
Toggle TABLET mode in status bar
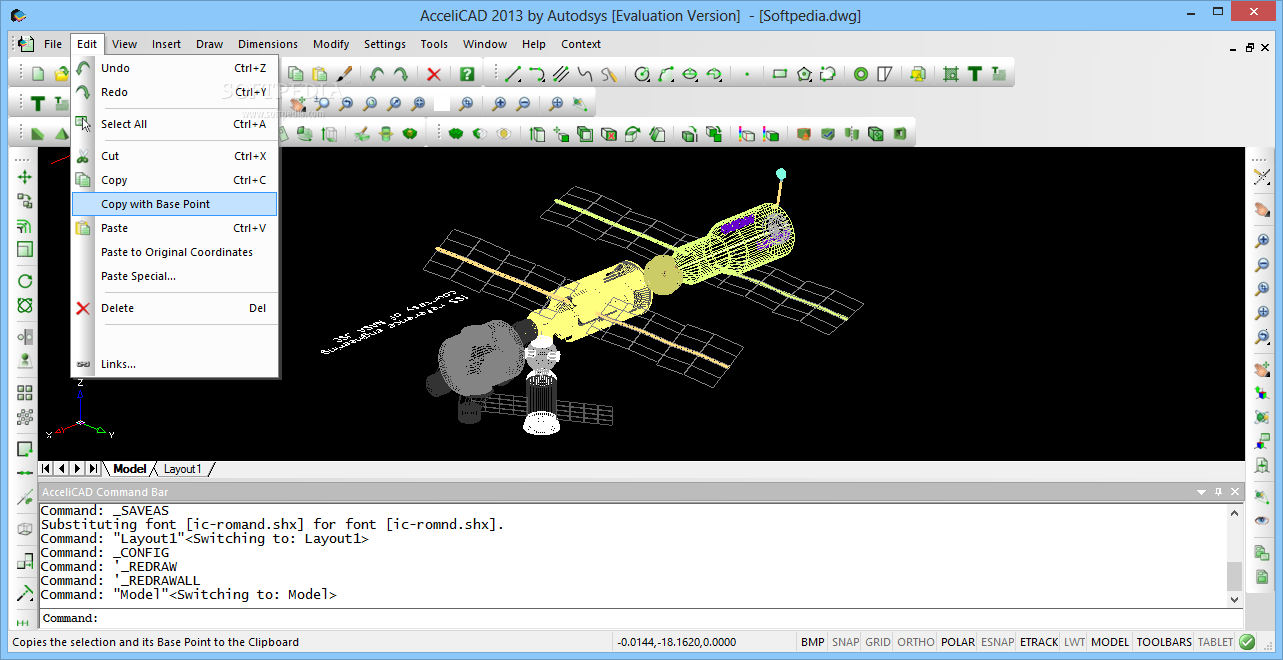(1216, 642)
